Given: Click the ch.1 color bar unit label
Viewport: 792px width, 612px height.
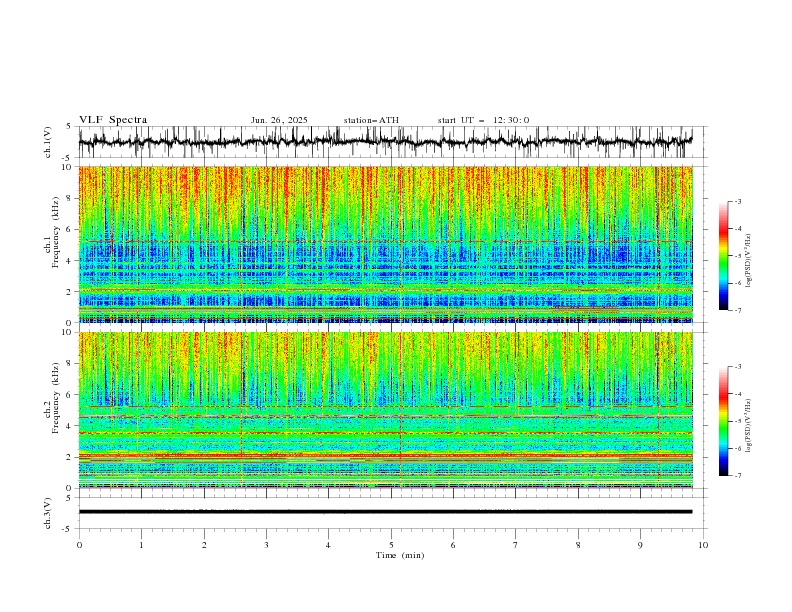Looking at the screenshot, I should coord(748,261).
